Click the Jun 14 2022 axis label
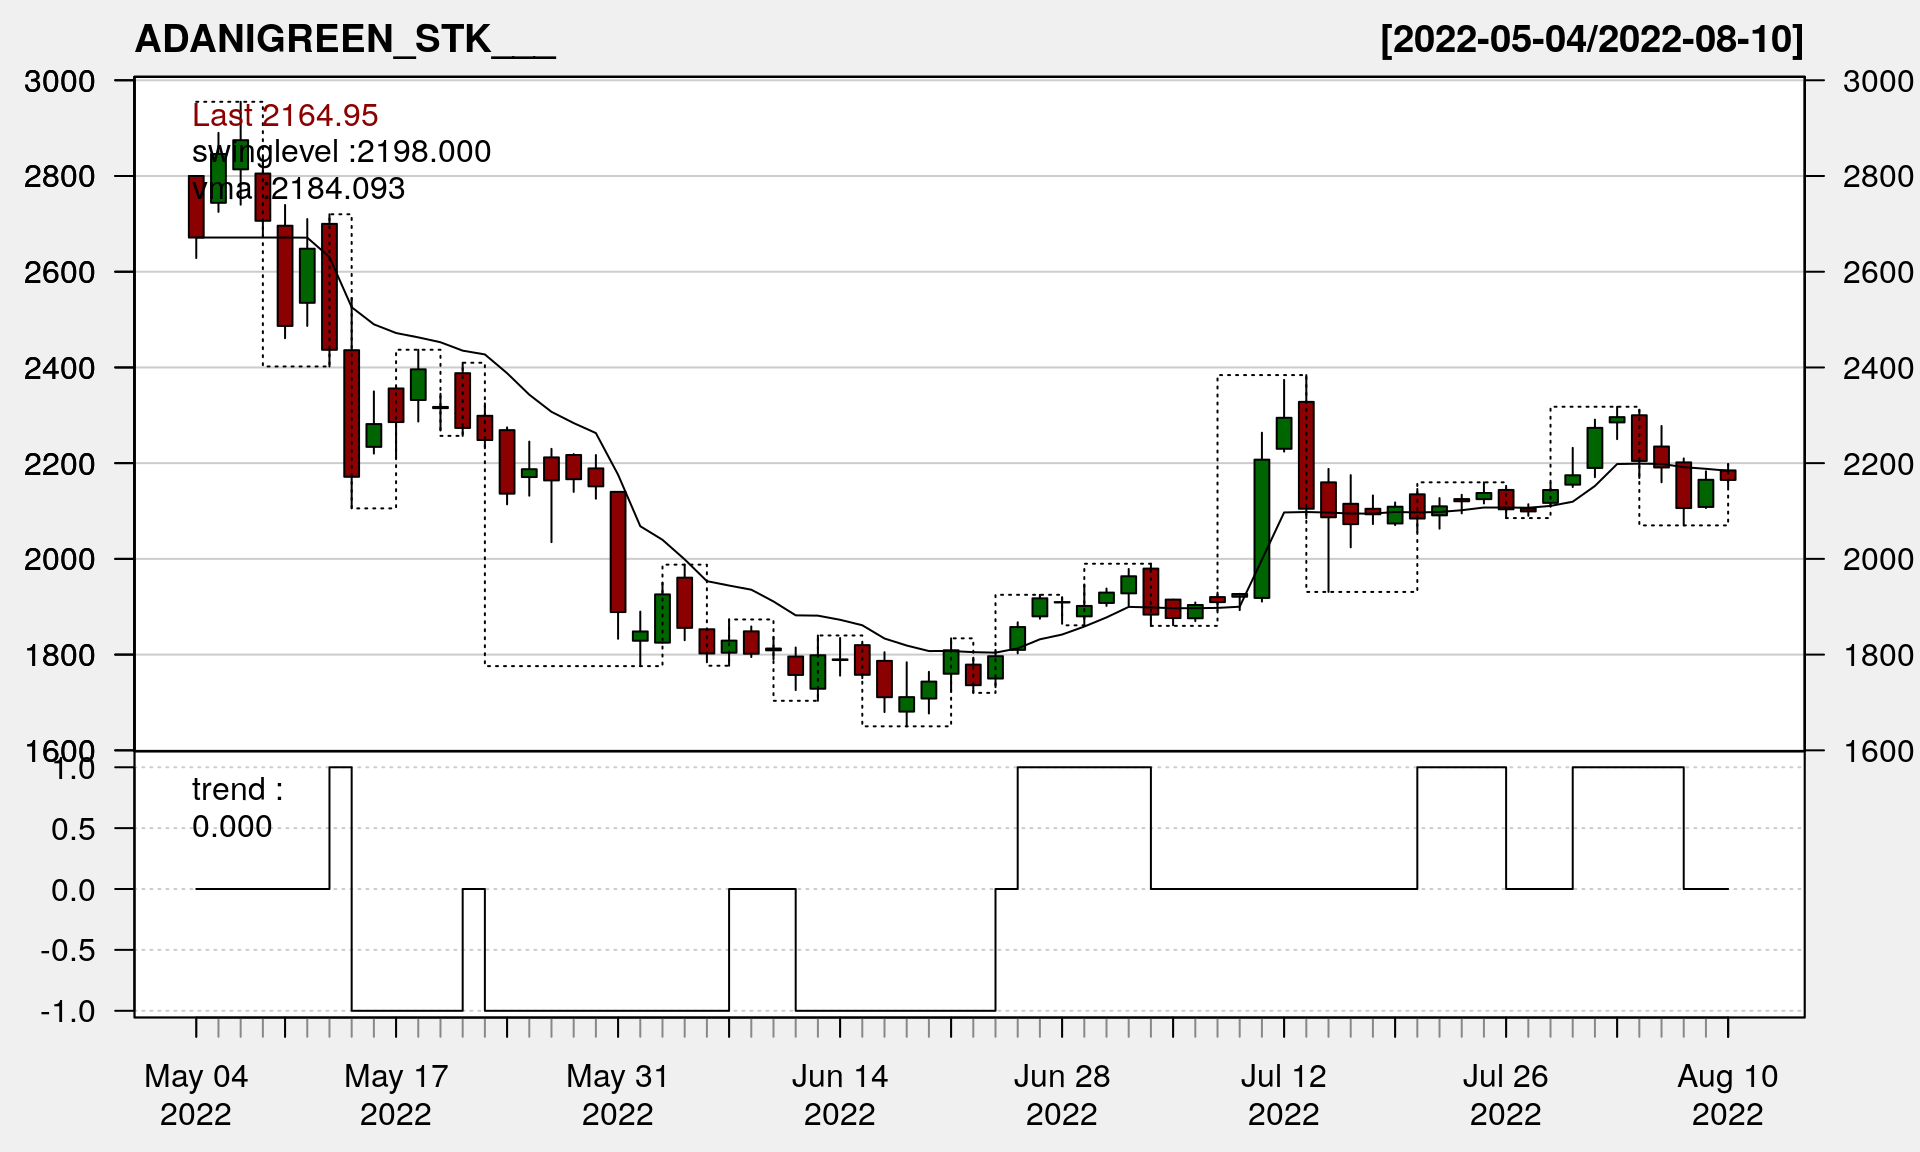 pyautogui.click(x=840, y=1094)
